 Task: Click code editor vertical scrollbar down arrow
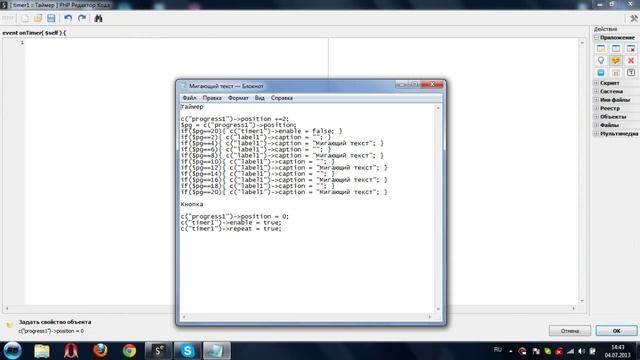(582, 301)
